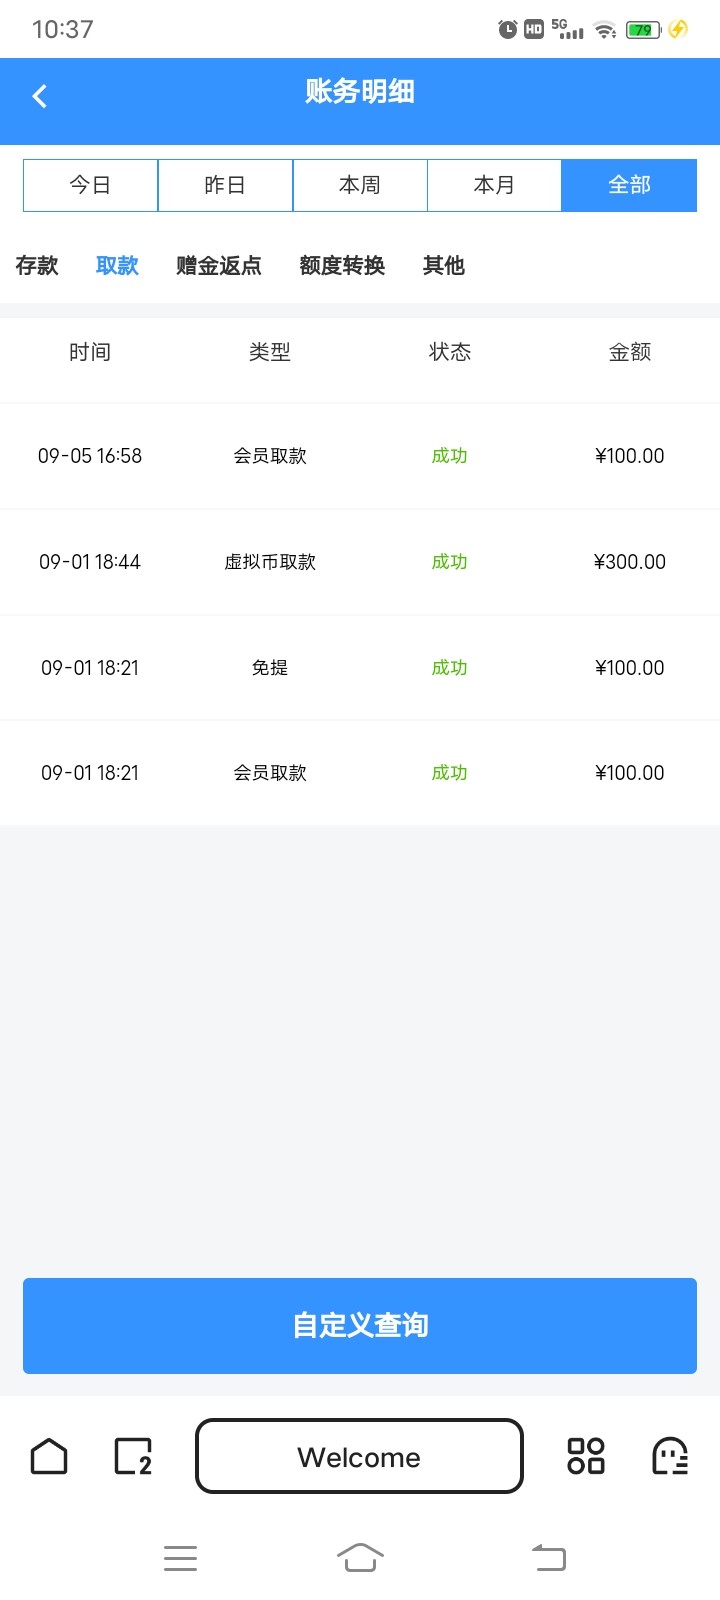Image resolution: width=720 pixels, height=1600 pixels.
Task: Open the four-squares apps grid icon
Action: tap(586, 1456)
